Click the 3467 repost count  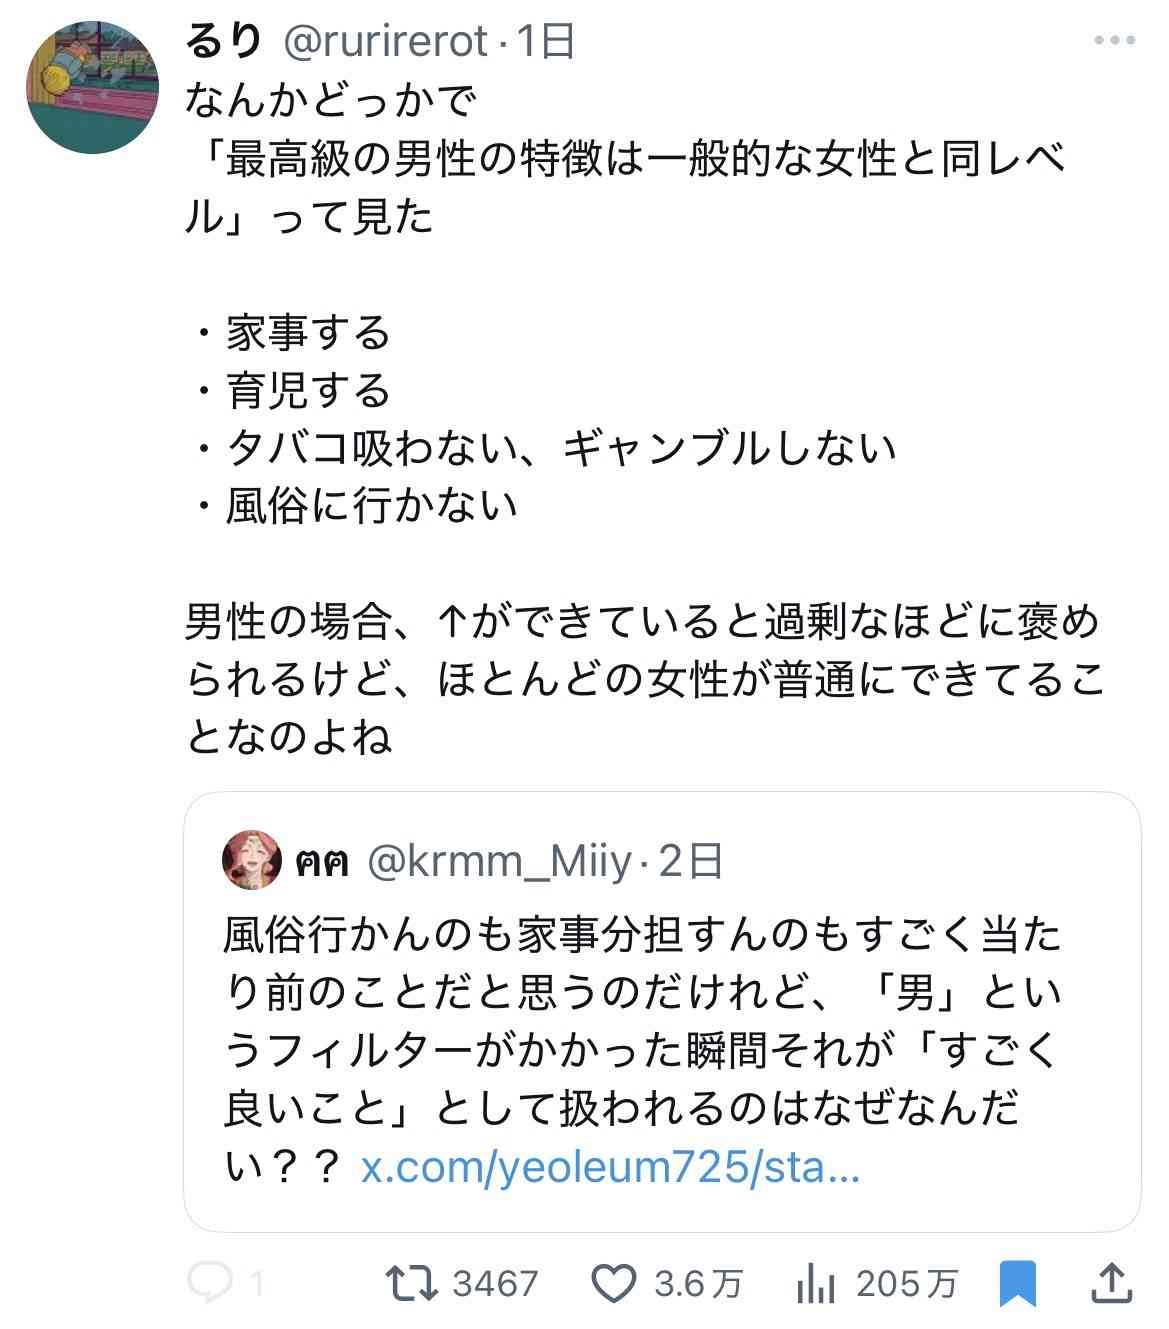[495, 1284]
